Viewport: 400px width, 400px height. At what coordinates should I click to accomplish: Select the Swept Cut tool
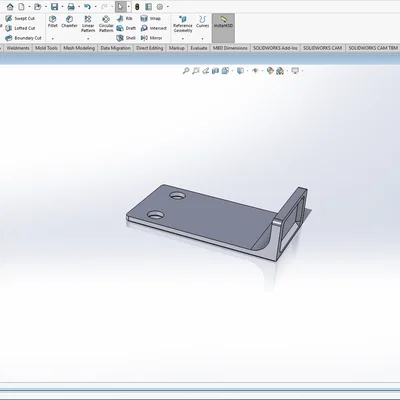click(x=20, y=18)
